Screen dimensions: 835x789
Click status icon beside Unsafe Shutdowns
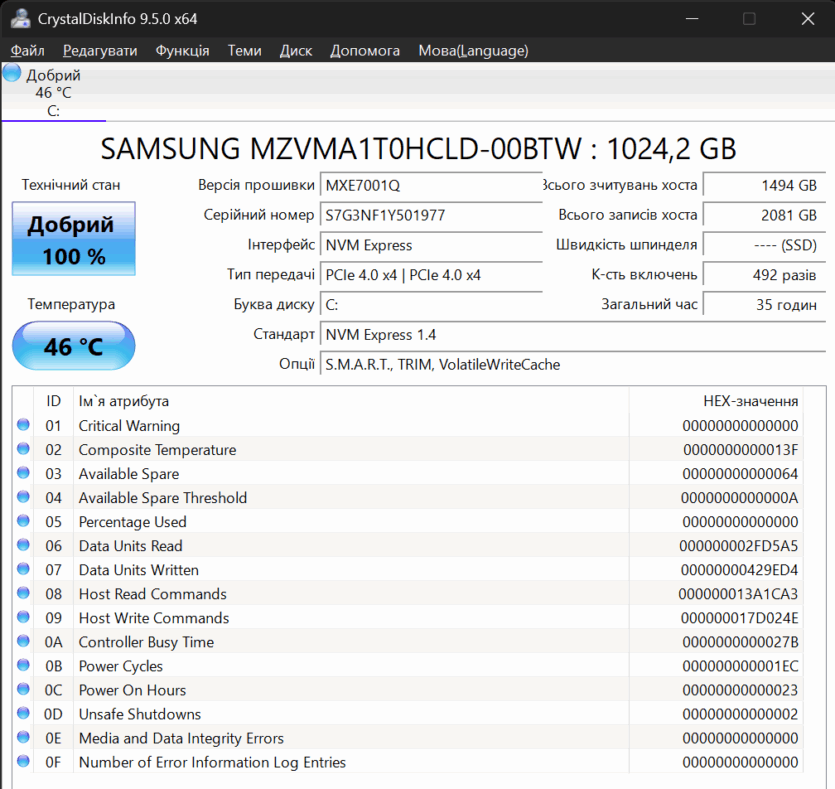[x=23, y=714]
